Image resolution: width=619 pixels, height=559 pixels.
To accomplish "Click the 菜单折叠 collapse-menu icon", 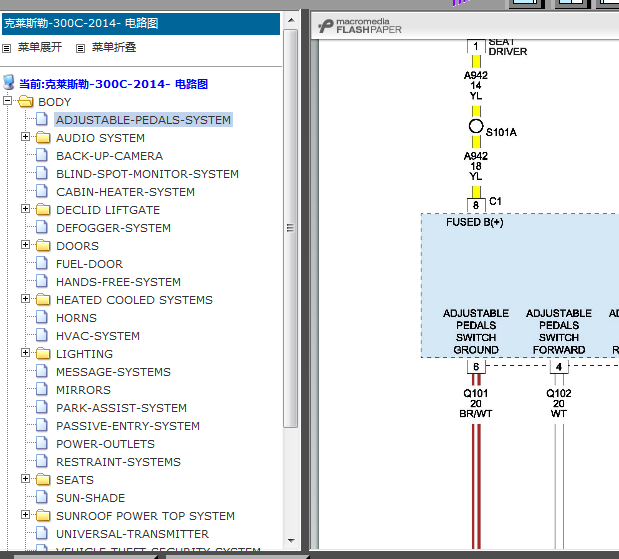I will click(81, 49).
